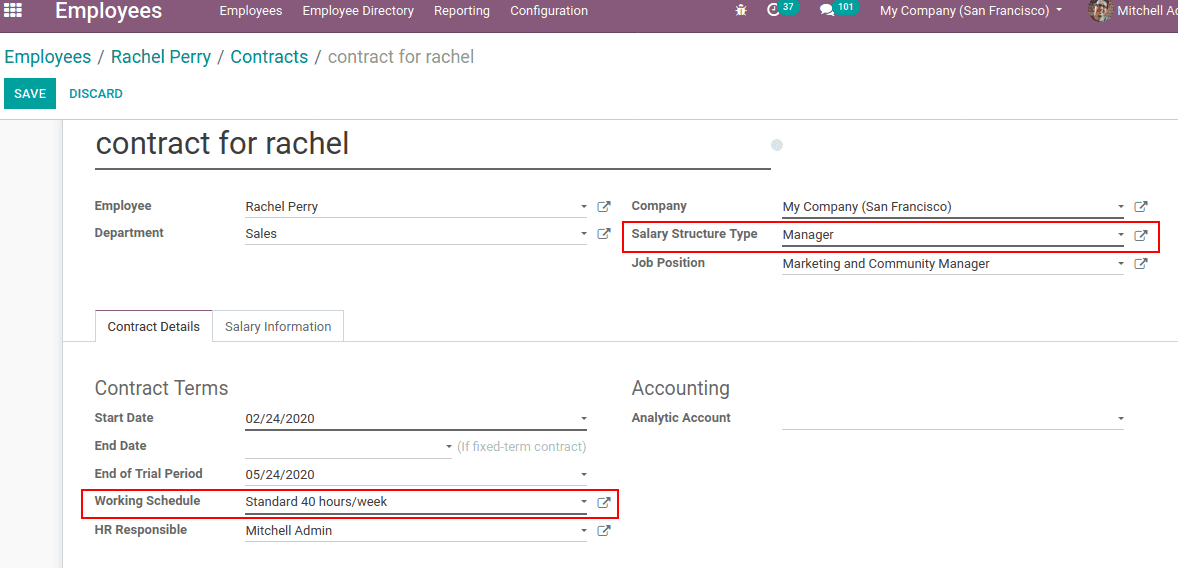Open End of Trial Period date arrow
This screenshot has height=568, width=1178.
coord(584,475)
